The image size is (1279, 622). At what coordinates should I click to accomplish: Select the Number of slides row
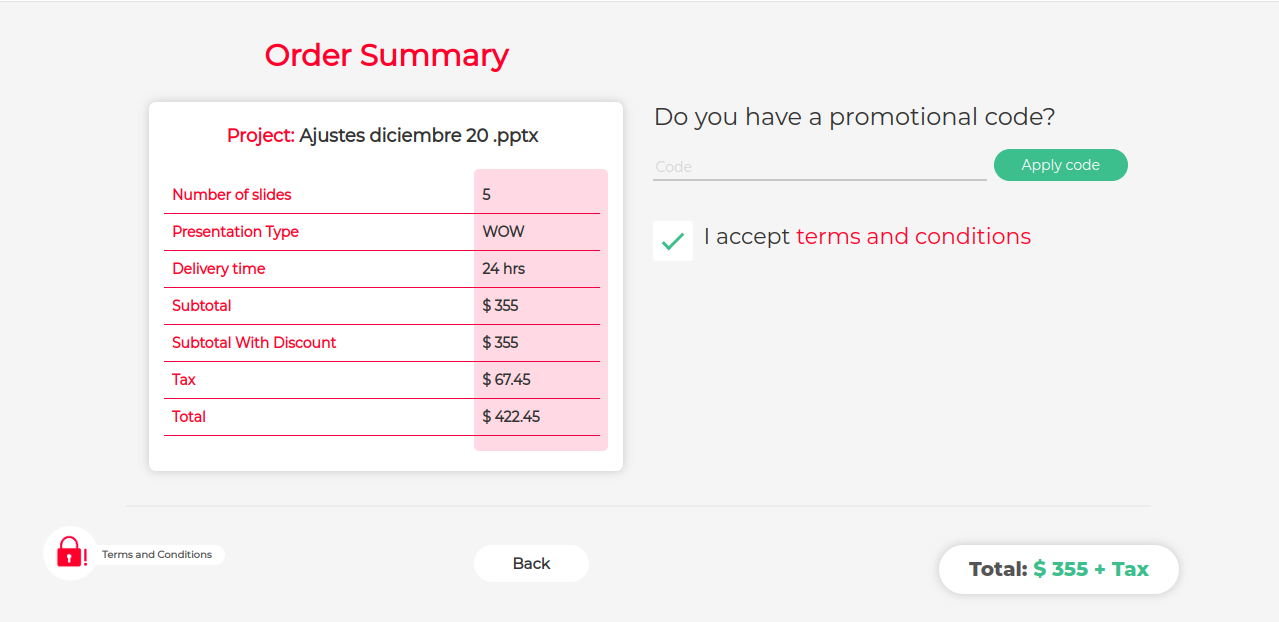click(382, 195)
